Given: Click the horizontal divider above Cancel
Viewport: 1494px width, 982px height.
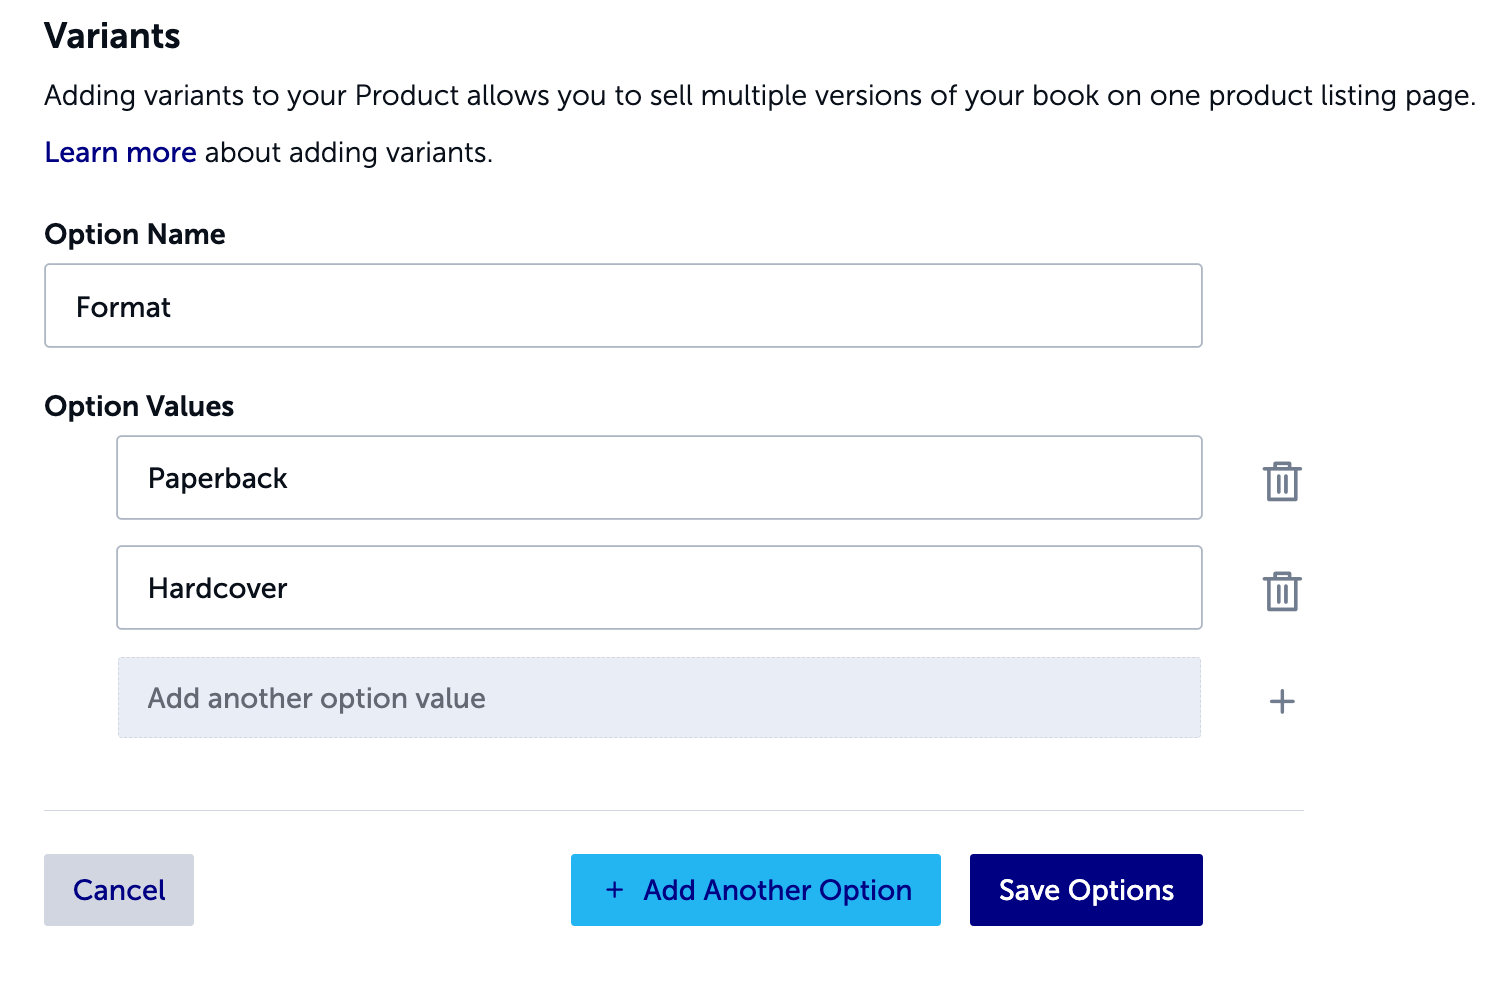Looking at the screenshot, I should [x=673, y=810].
